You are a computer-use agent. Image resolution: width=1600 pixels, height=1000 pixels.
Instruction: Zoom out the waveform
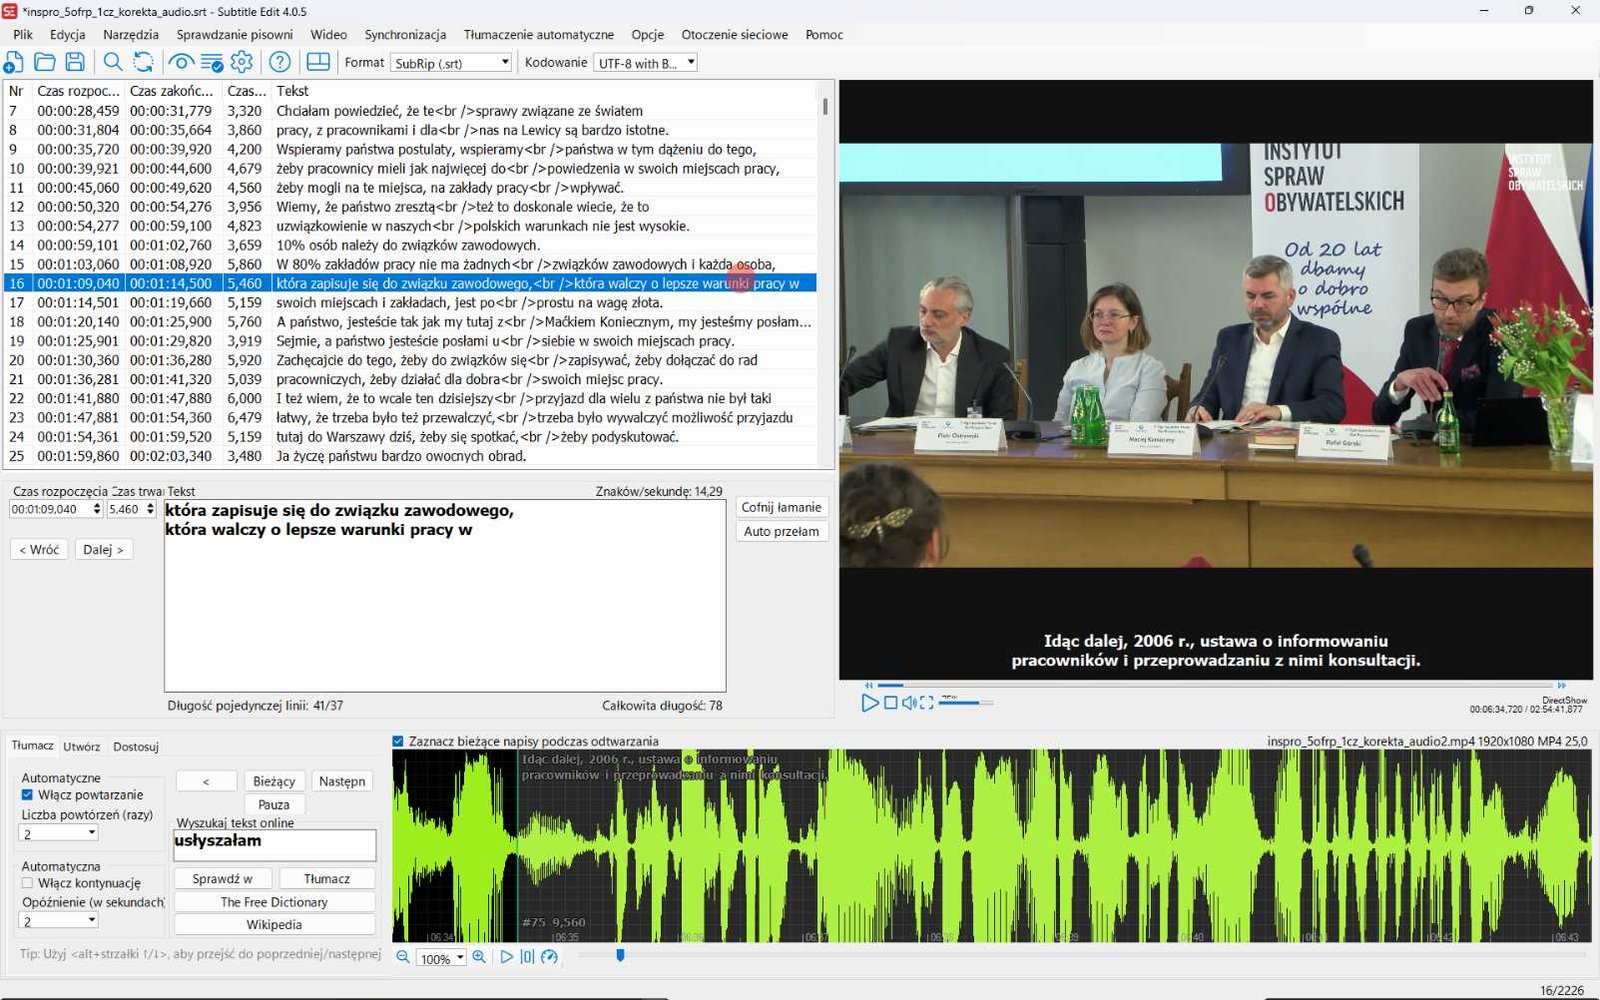(403, 957)
